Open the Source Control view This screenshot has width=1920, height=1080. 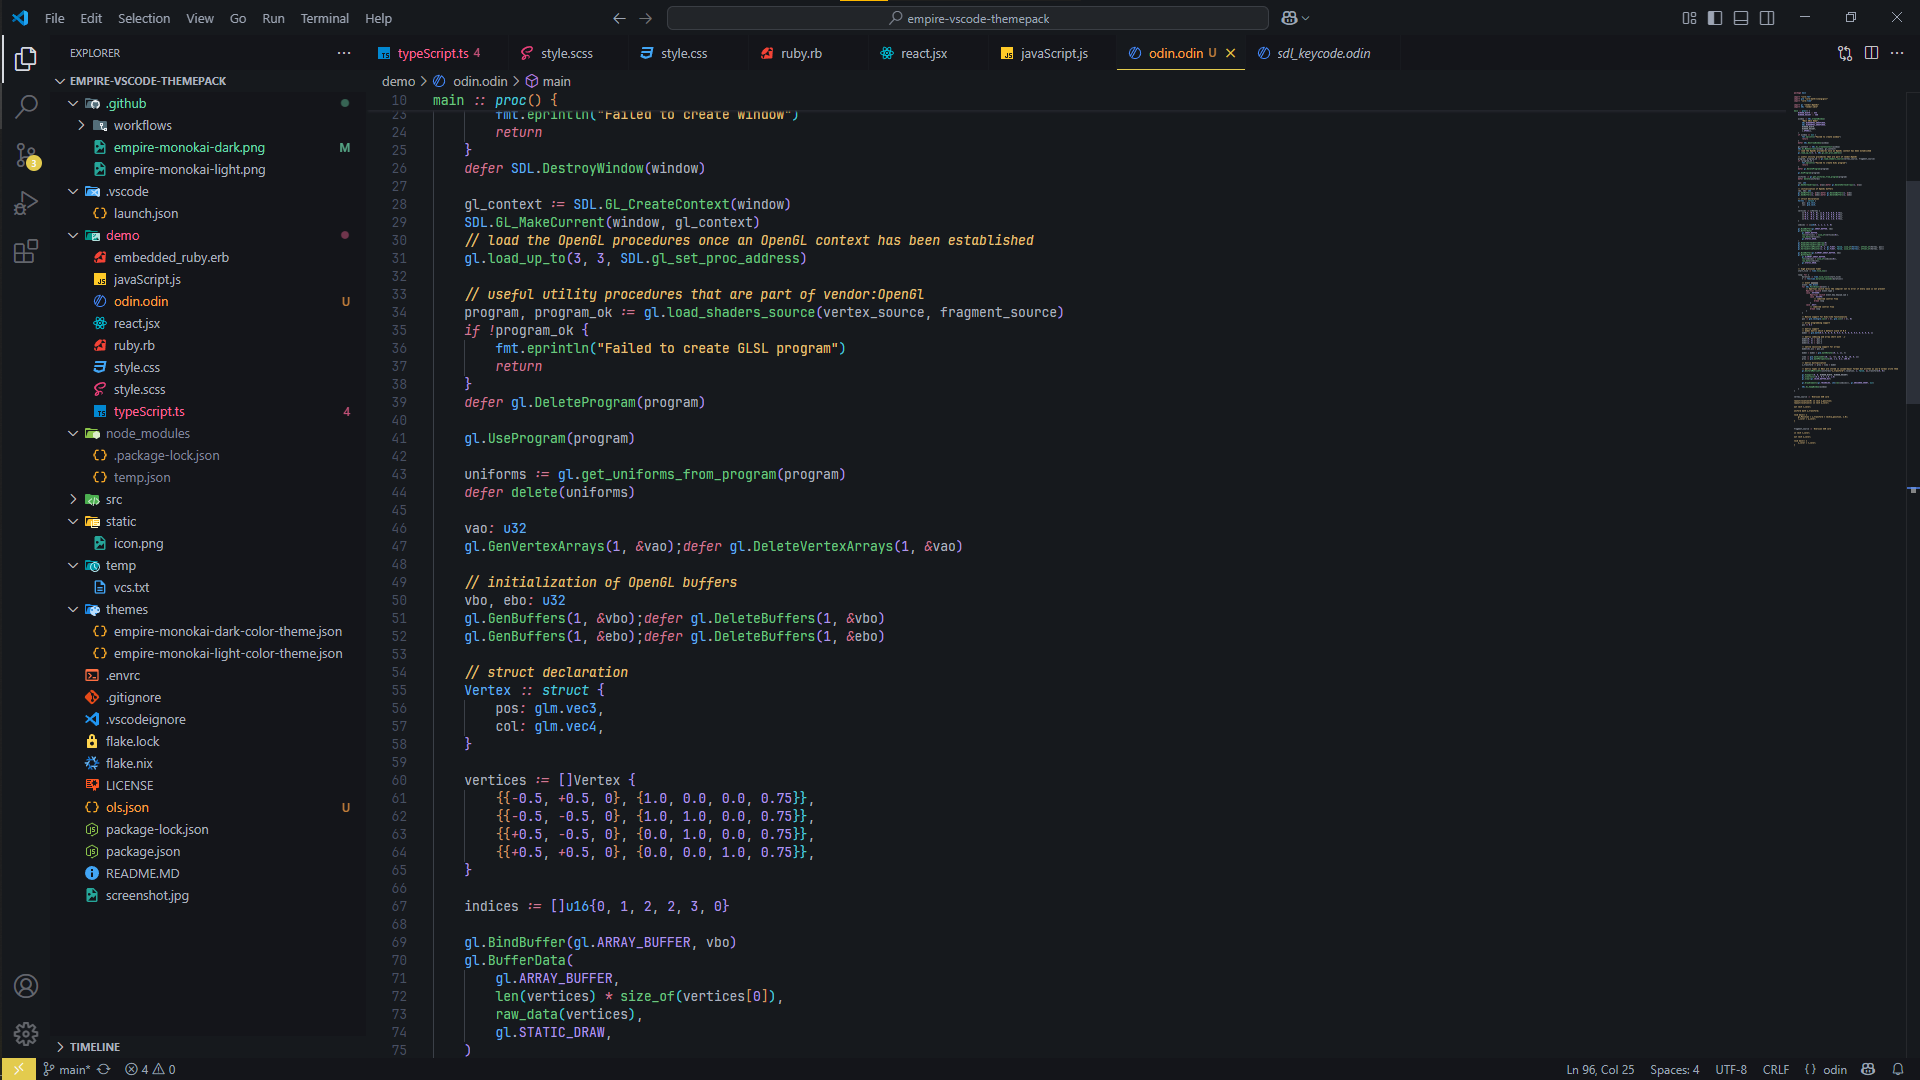pos(26,155)
